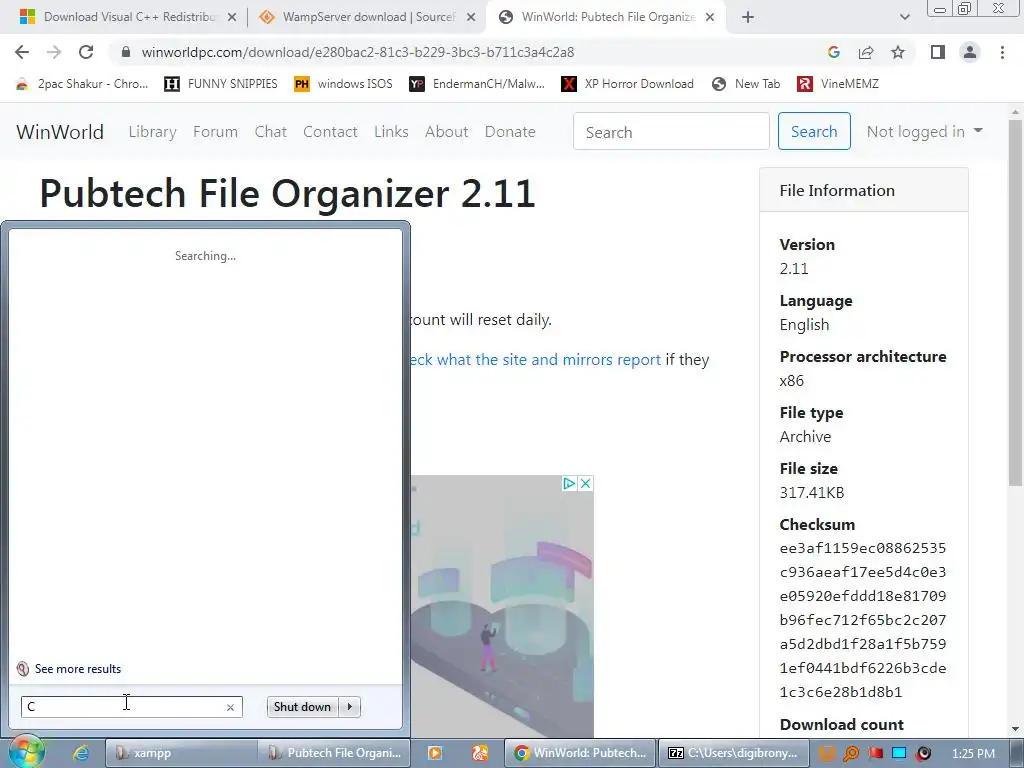Click the Windows Start orb
1024x768 pixels.
(x=26, y=752)
